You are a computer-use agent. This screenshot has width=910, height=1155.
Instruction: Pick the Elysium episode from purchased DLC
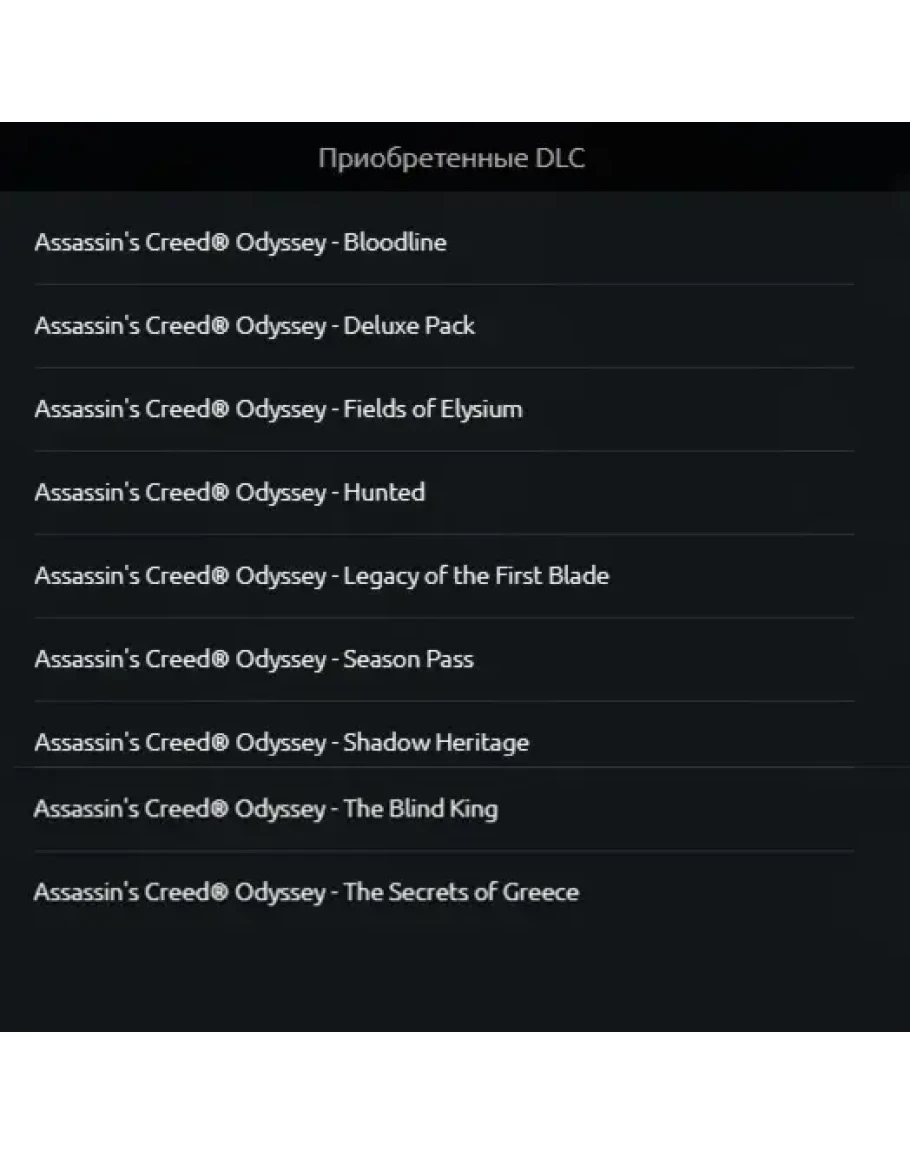click(x=432, y=409)
